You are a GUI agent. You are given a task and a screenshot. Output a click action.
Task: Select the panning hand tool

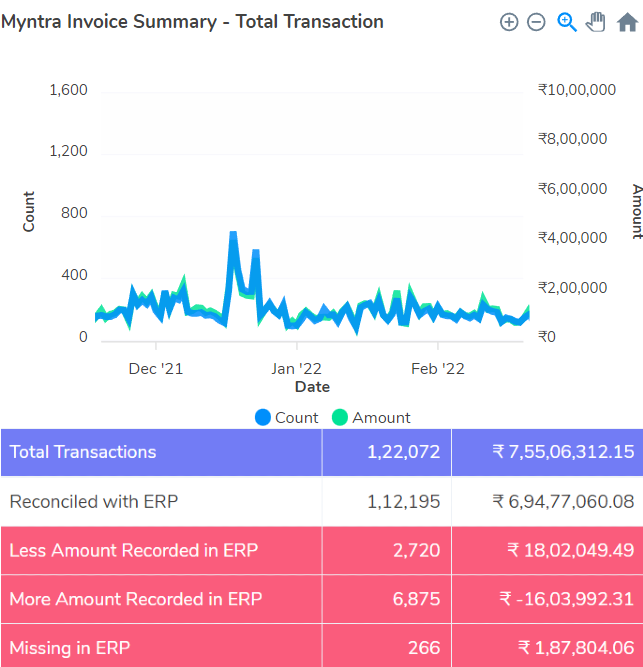tap(596, 22)
